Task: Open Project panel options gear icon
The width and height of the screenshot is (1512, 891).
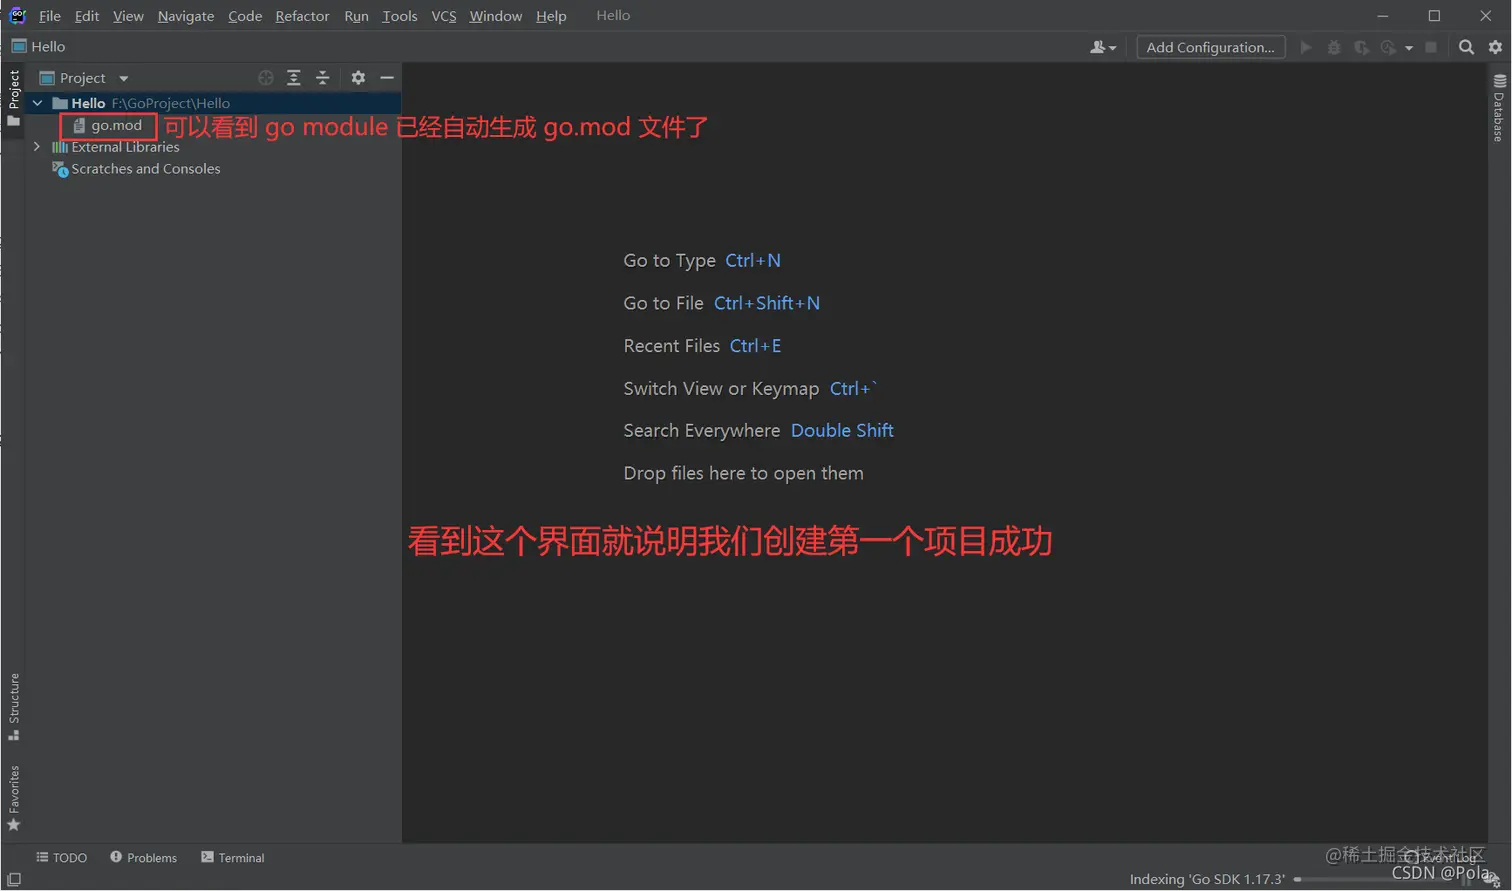Action: tap(358, 77)
